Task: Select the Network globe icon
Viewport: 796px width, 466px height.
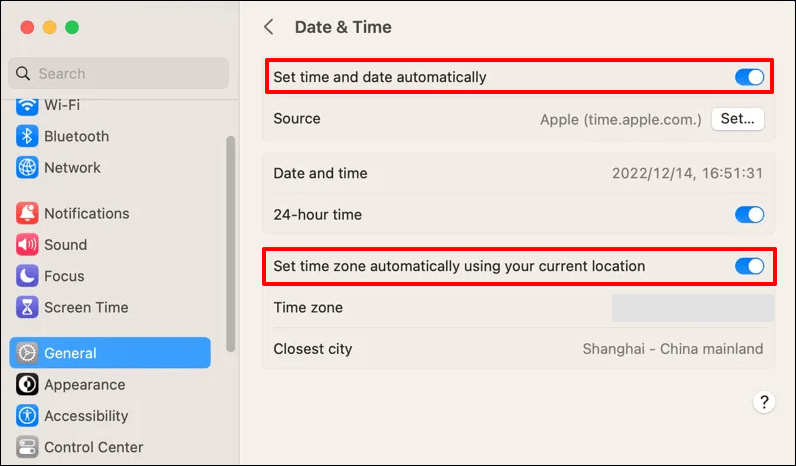Action: [x=27, y=168]
